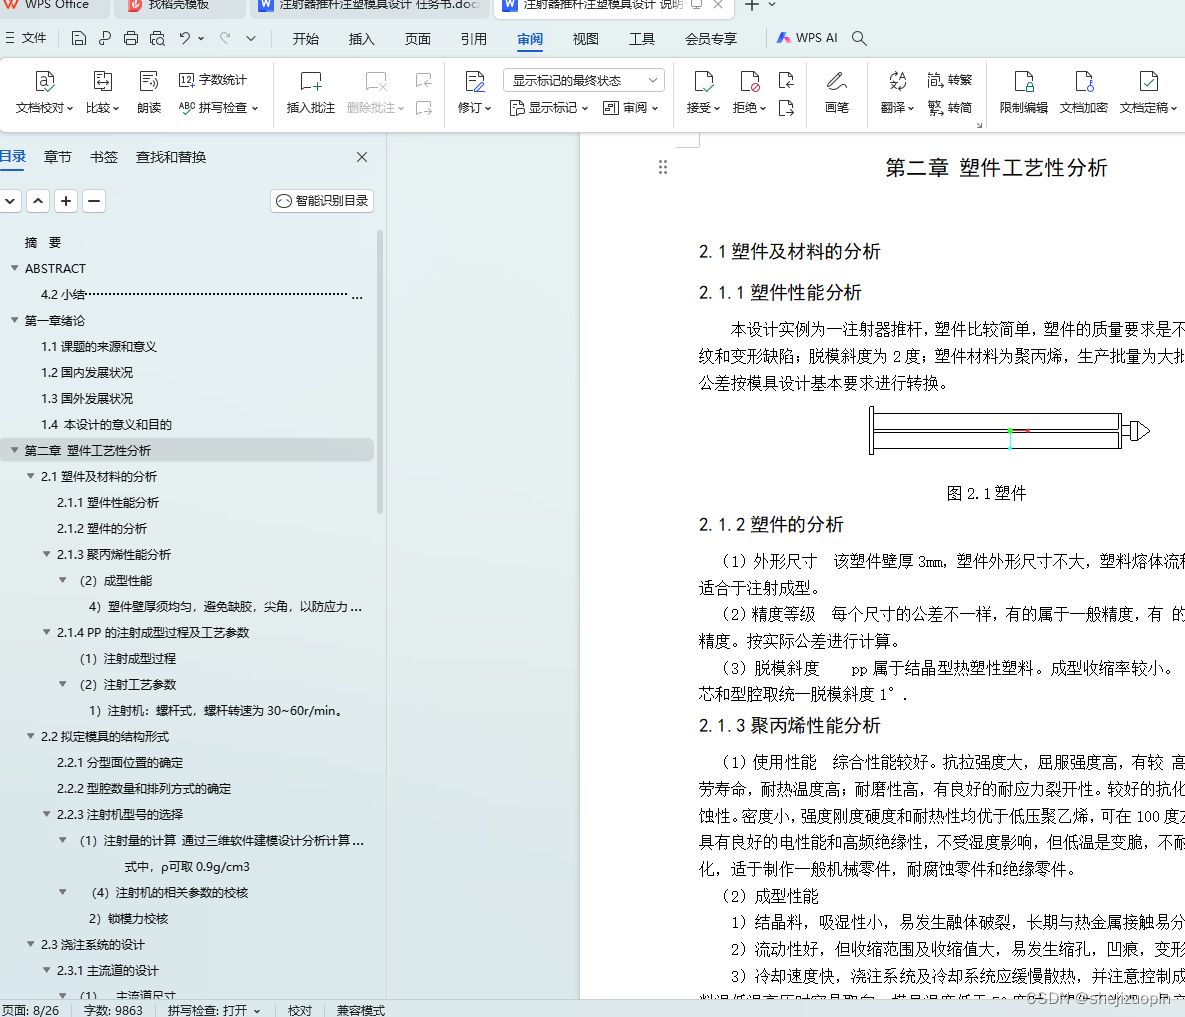
Task: Open the 翻译 translate tool
Action: click(x=897, y=91)
